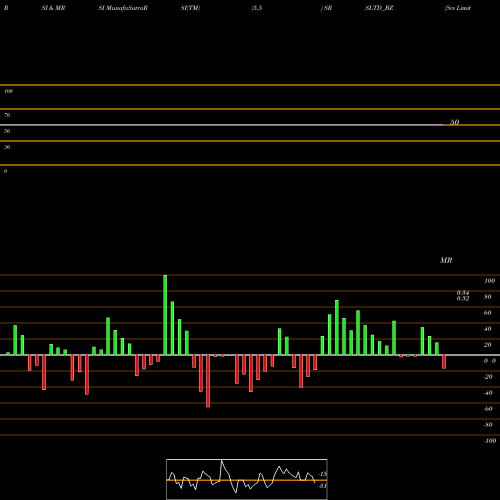Click the 'SI(TM)' header label

190,8
